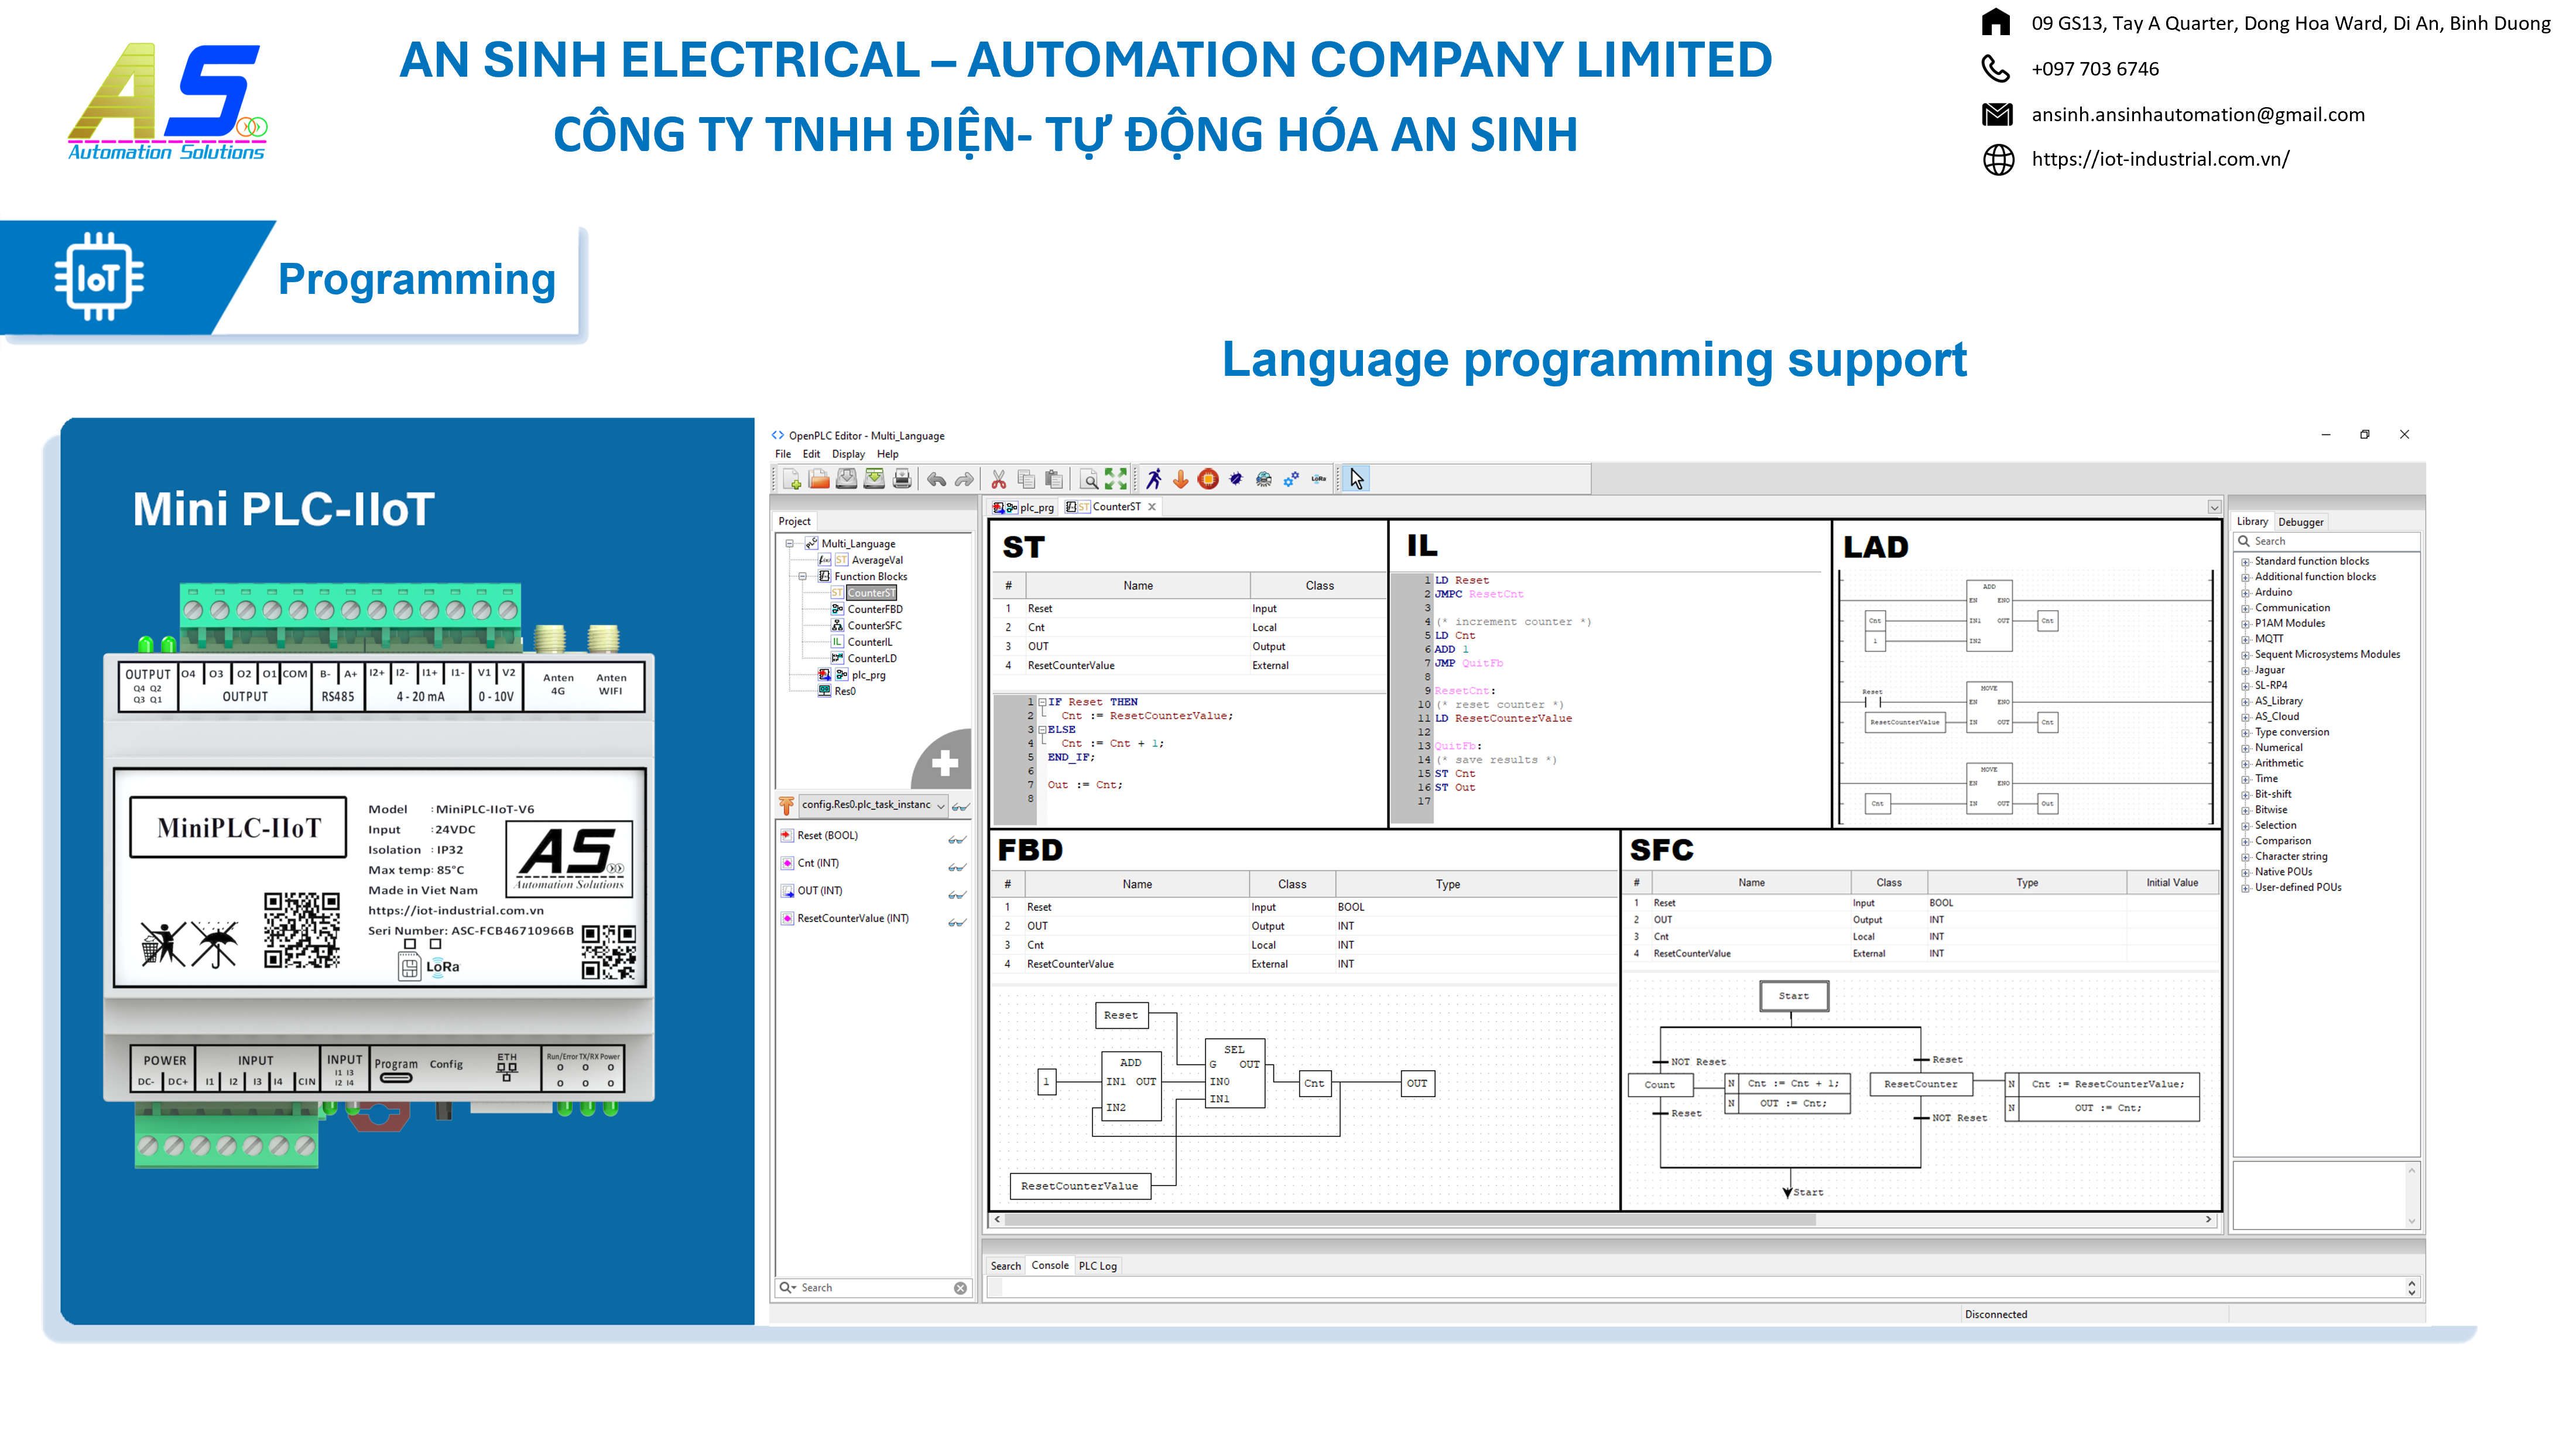This screenshot has width=2576, height=1449.
Task: Open the Display menu
Action: [848, 454]
